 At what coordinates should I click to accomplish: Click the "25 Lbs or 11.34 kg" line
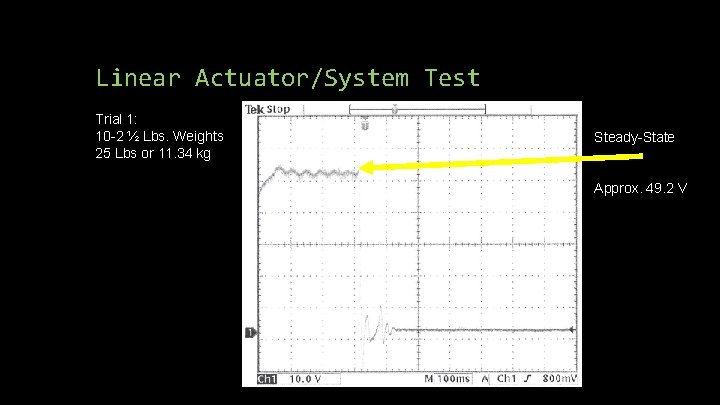click(153, 153)
